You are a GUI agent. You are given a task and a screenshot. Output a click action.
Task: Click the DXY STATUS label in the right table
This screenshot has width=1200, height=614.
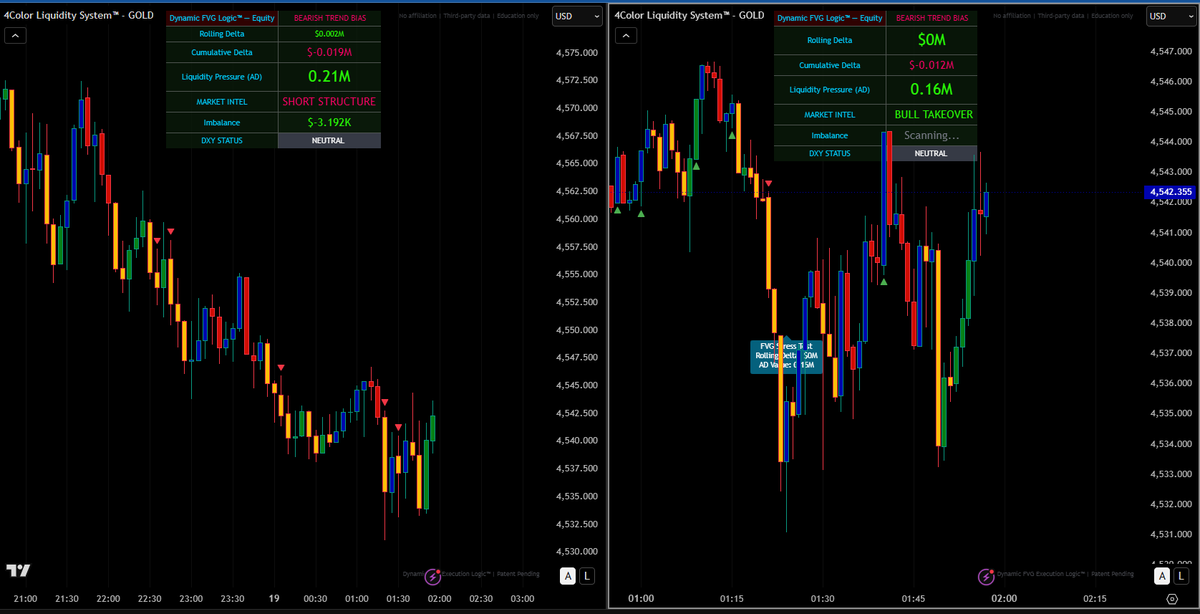(x=830, y=153)
